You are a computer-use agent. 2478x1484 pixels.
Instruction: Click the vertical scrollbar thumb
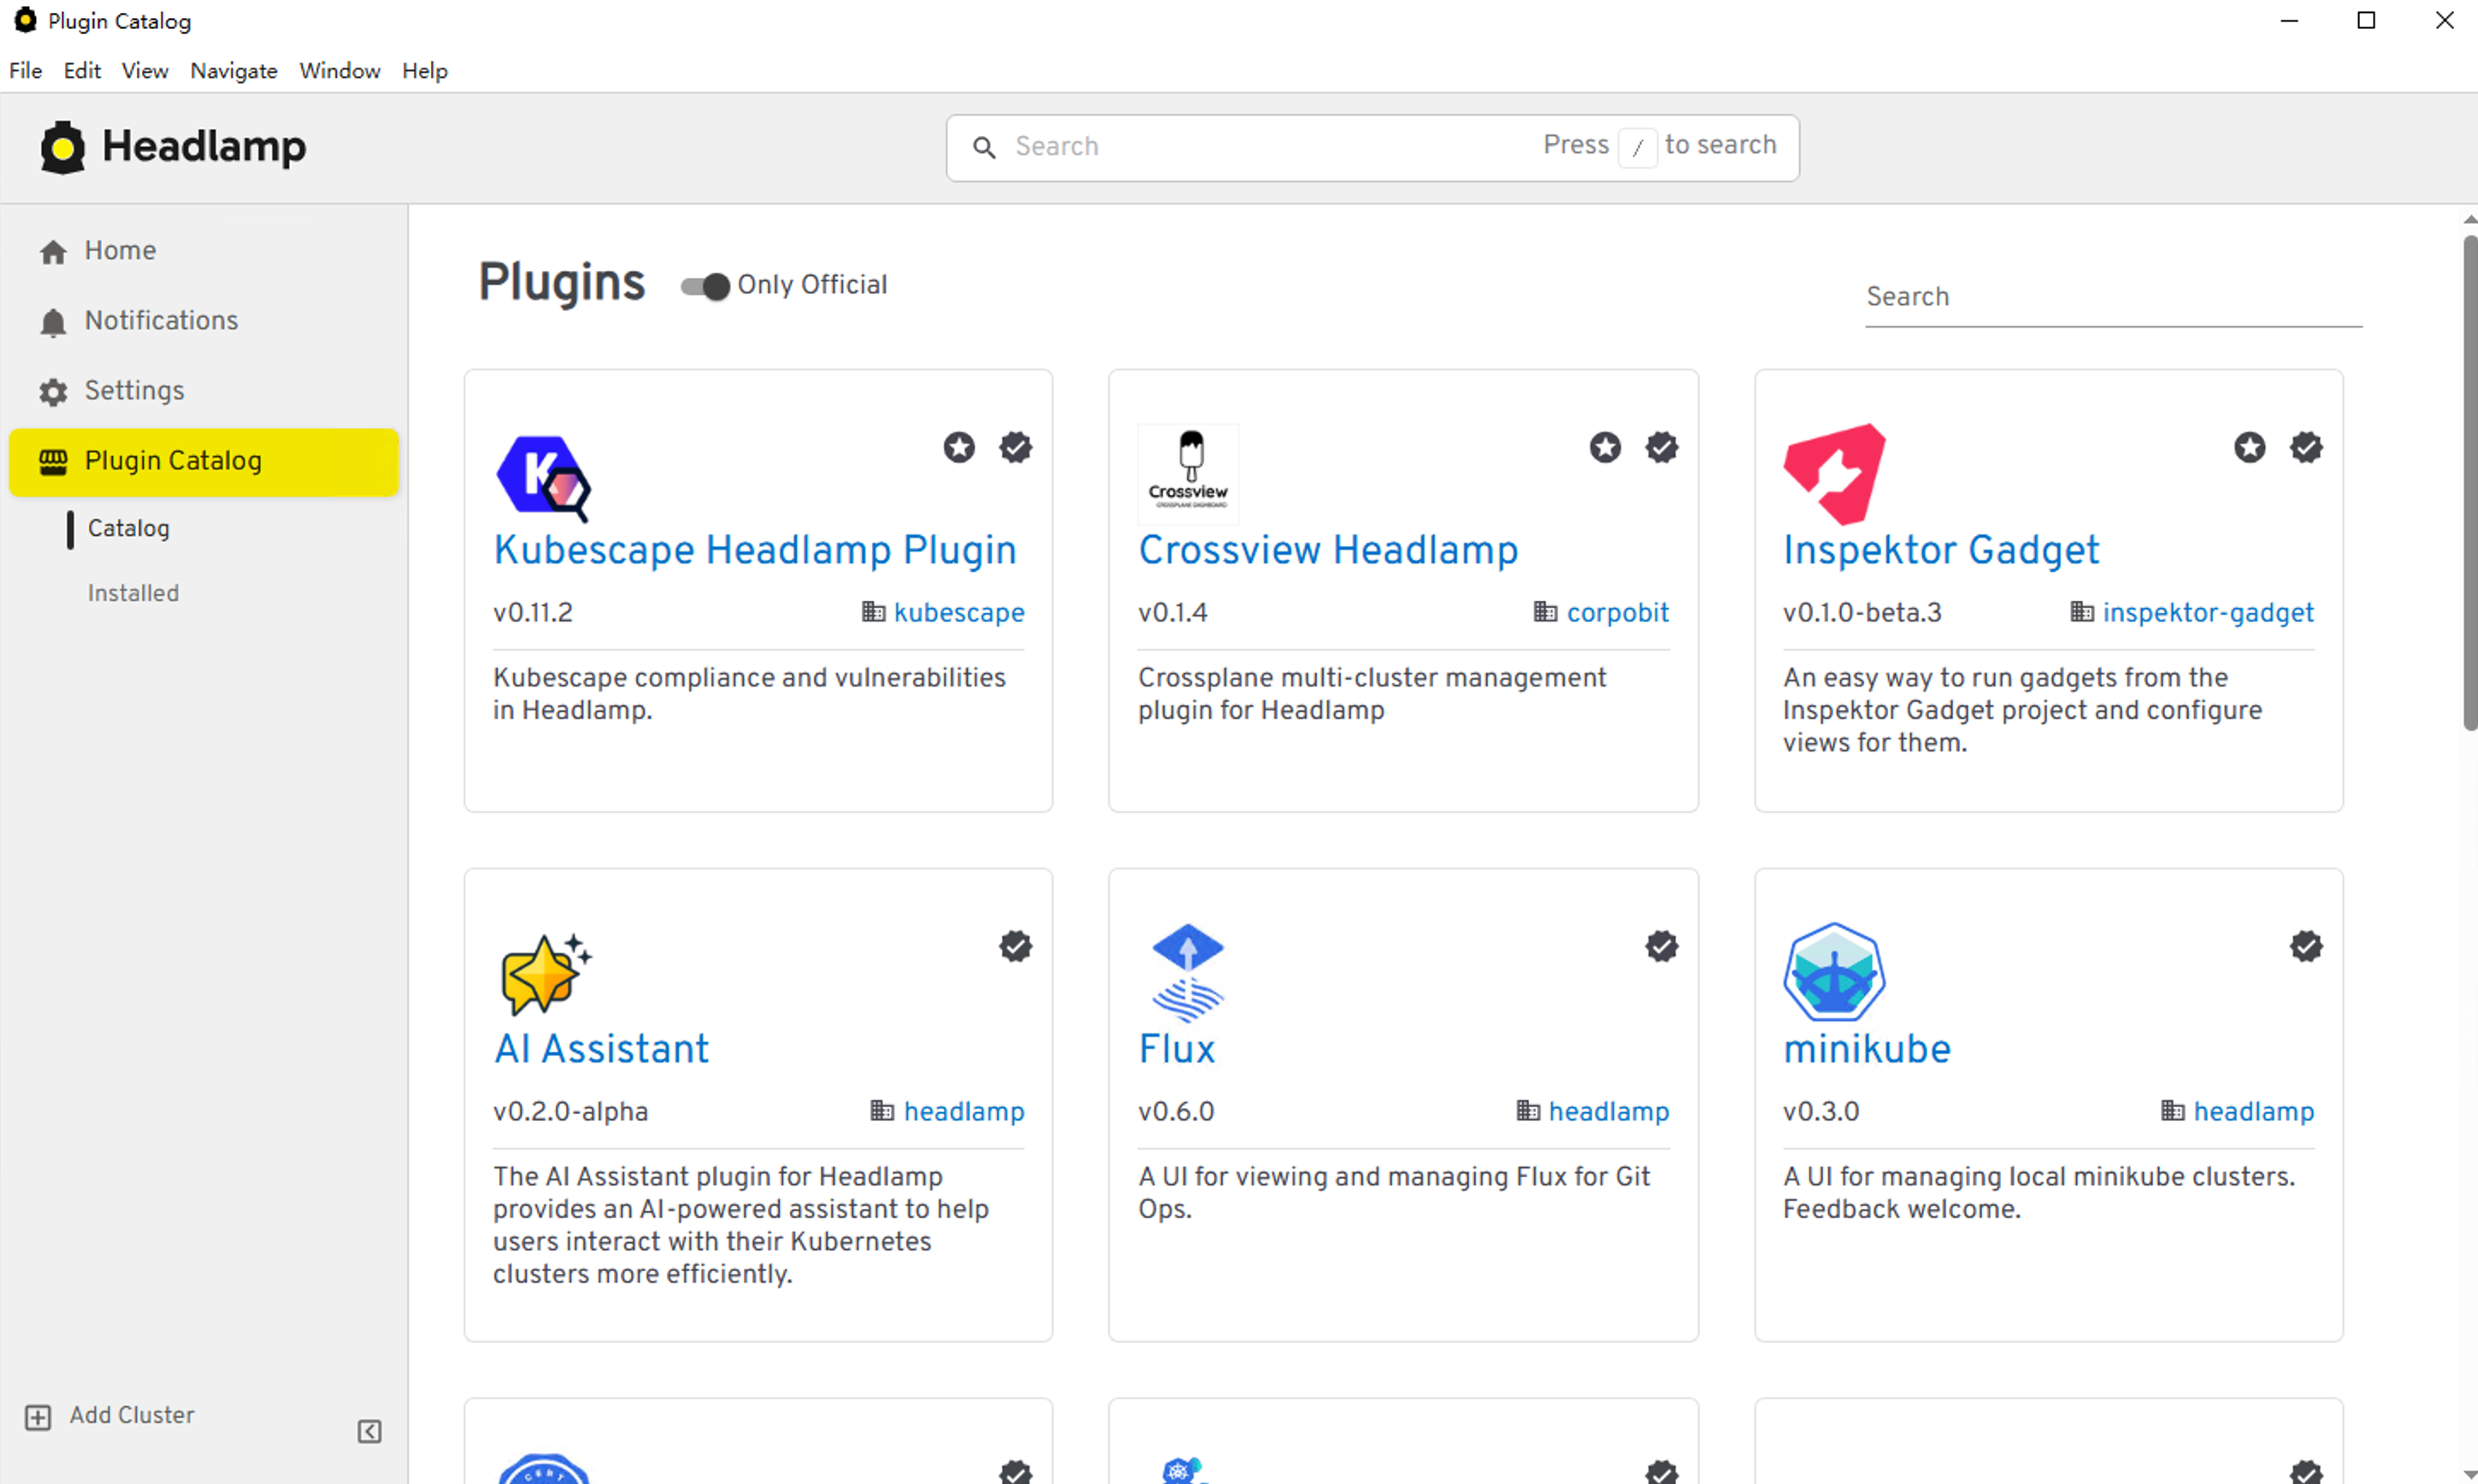tap(2470, 483)
